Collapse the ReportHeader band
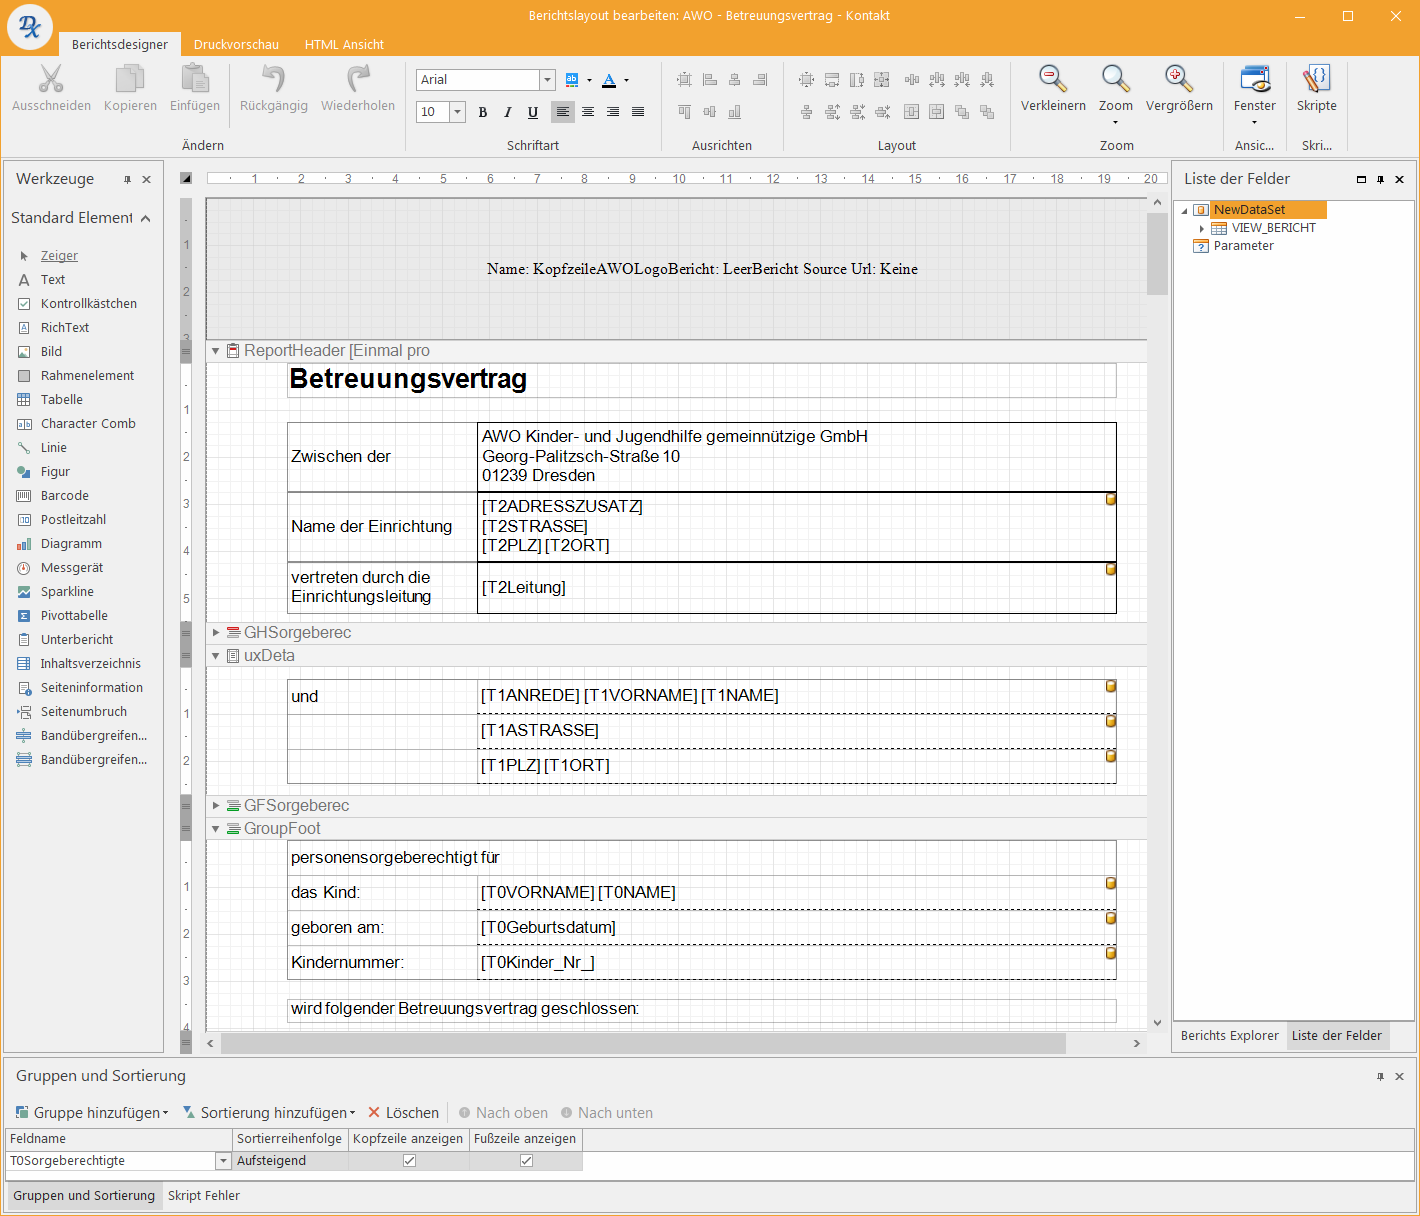Viewport: 1420px width, 1216px height. coord(215,351)
